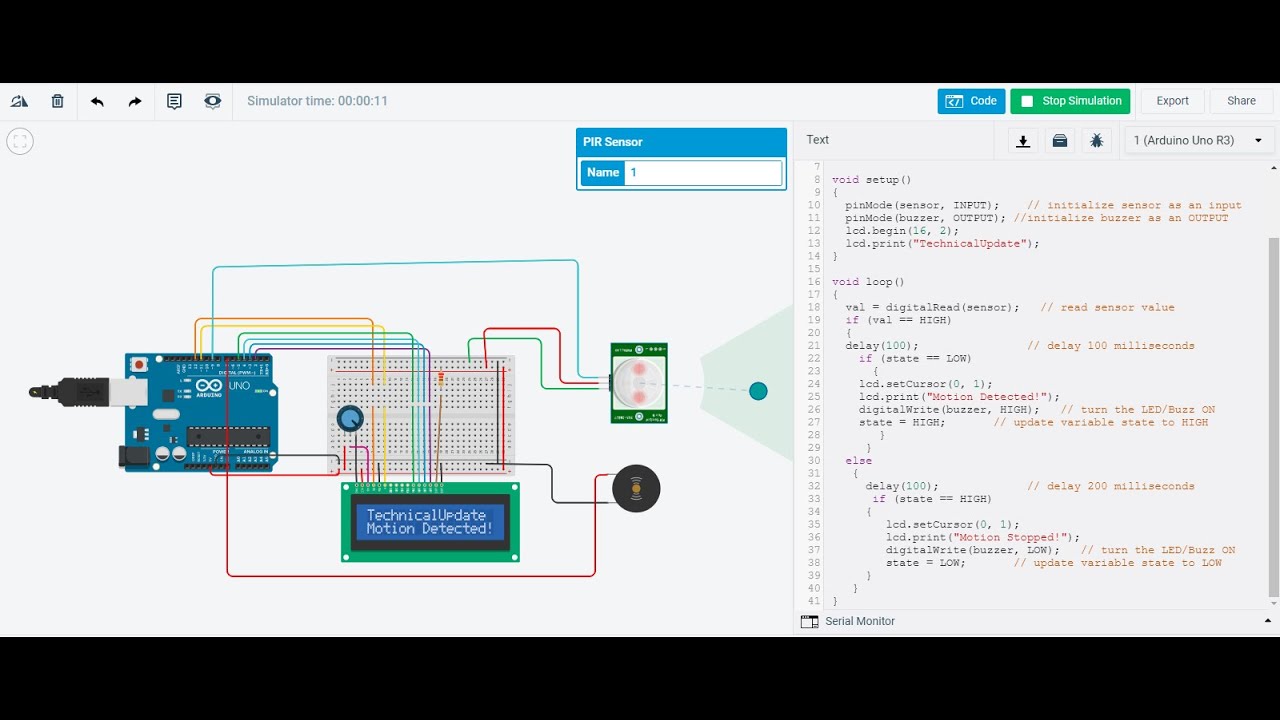This screenshot has height=720, width=1280.
Task: Redo the last action
Action: (135, 101)
